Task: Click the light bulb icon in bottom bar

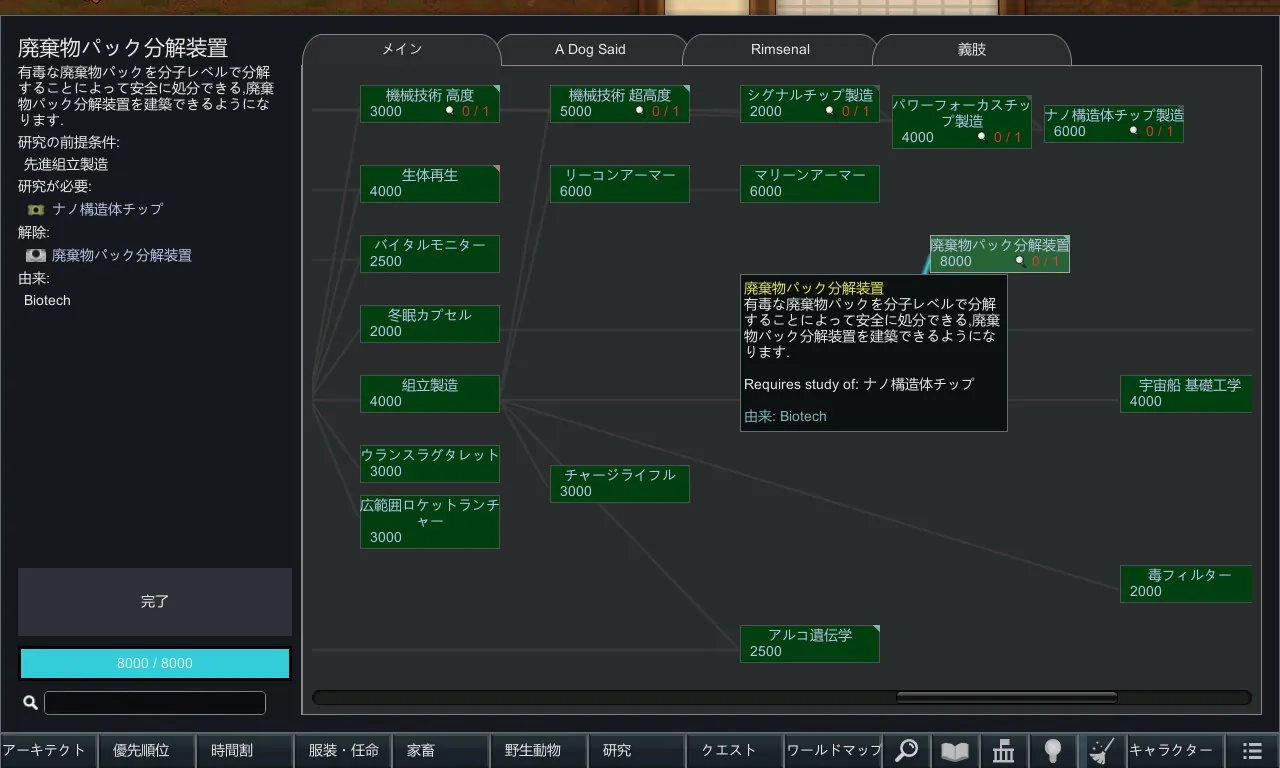Action: click(x=1052, y=750)
